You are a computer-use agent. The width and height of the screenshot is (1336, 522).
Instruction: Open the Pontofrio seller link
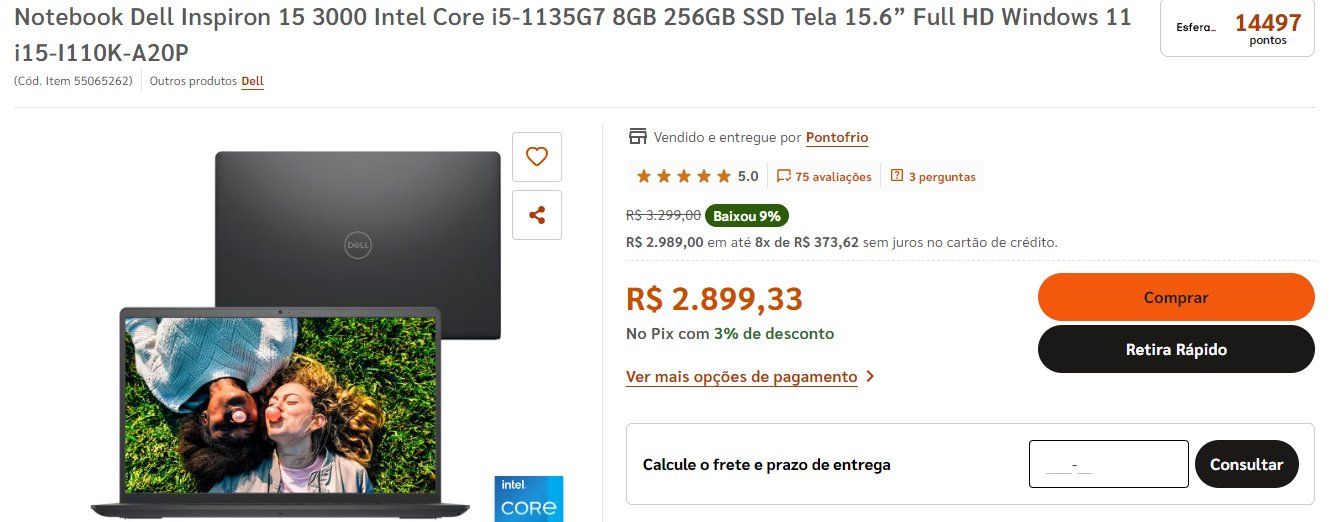point(837,138)
